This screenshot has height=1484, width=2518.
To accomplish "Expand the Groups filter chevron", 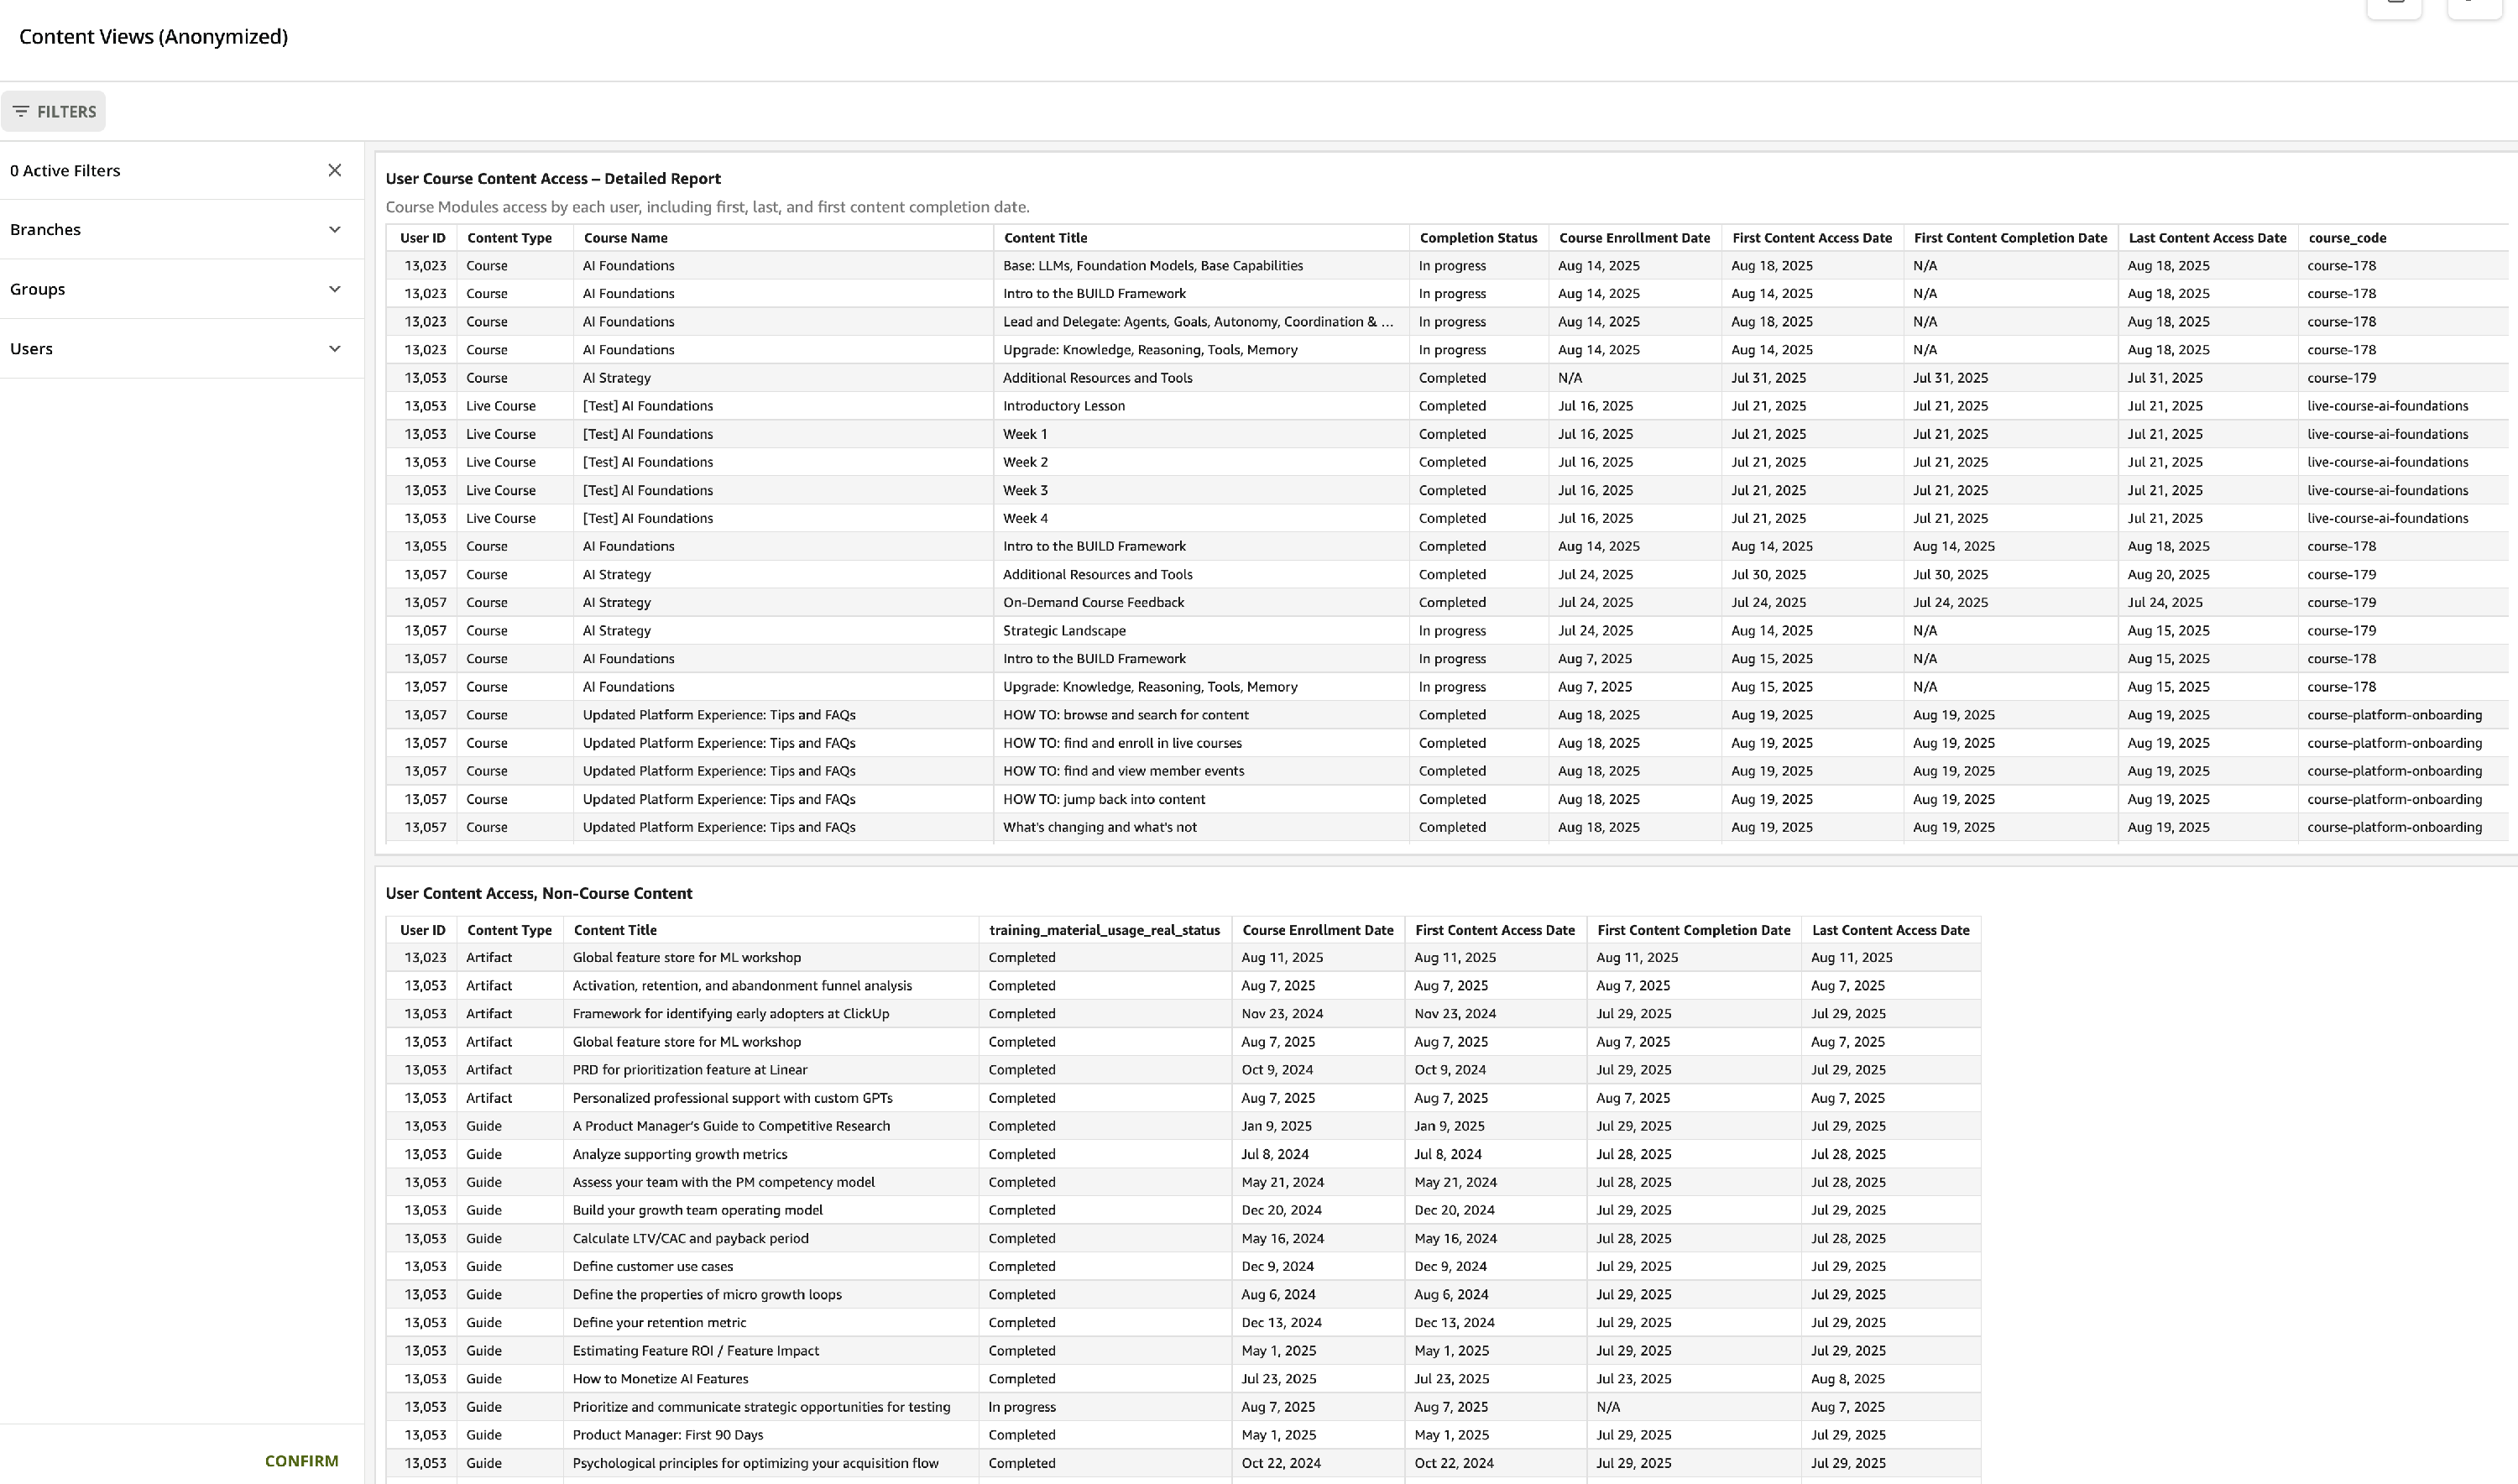I will point(335,289).
